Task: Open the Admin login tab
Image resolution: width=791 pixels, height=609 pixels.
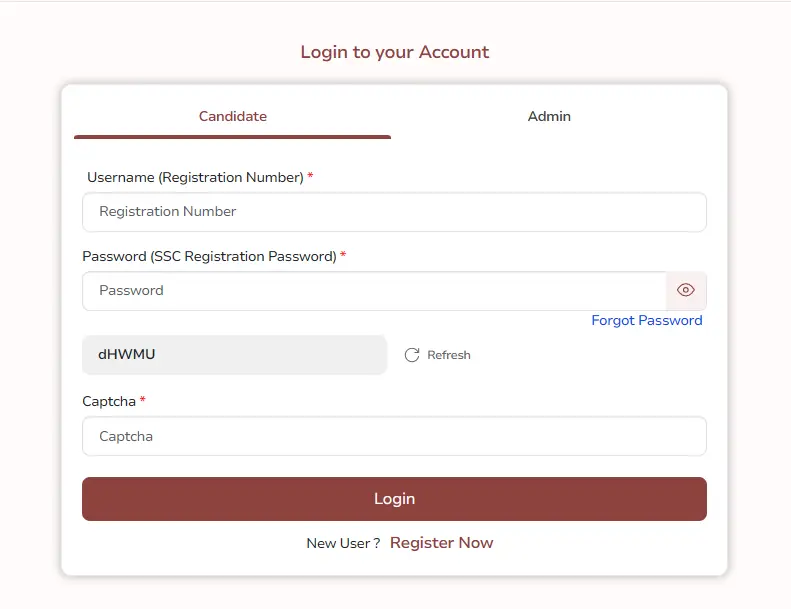Action: click(x=549, y=116)
